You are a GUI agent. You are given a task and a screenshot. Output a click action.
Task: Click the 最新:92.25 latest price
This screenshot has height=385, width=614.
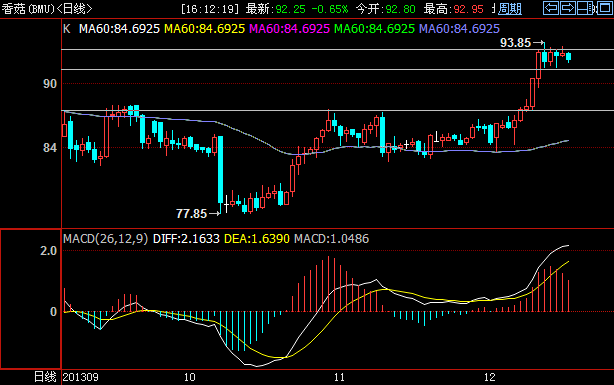click(276, 9)
